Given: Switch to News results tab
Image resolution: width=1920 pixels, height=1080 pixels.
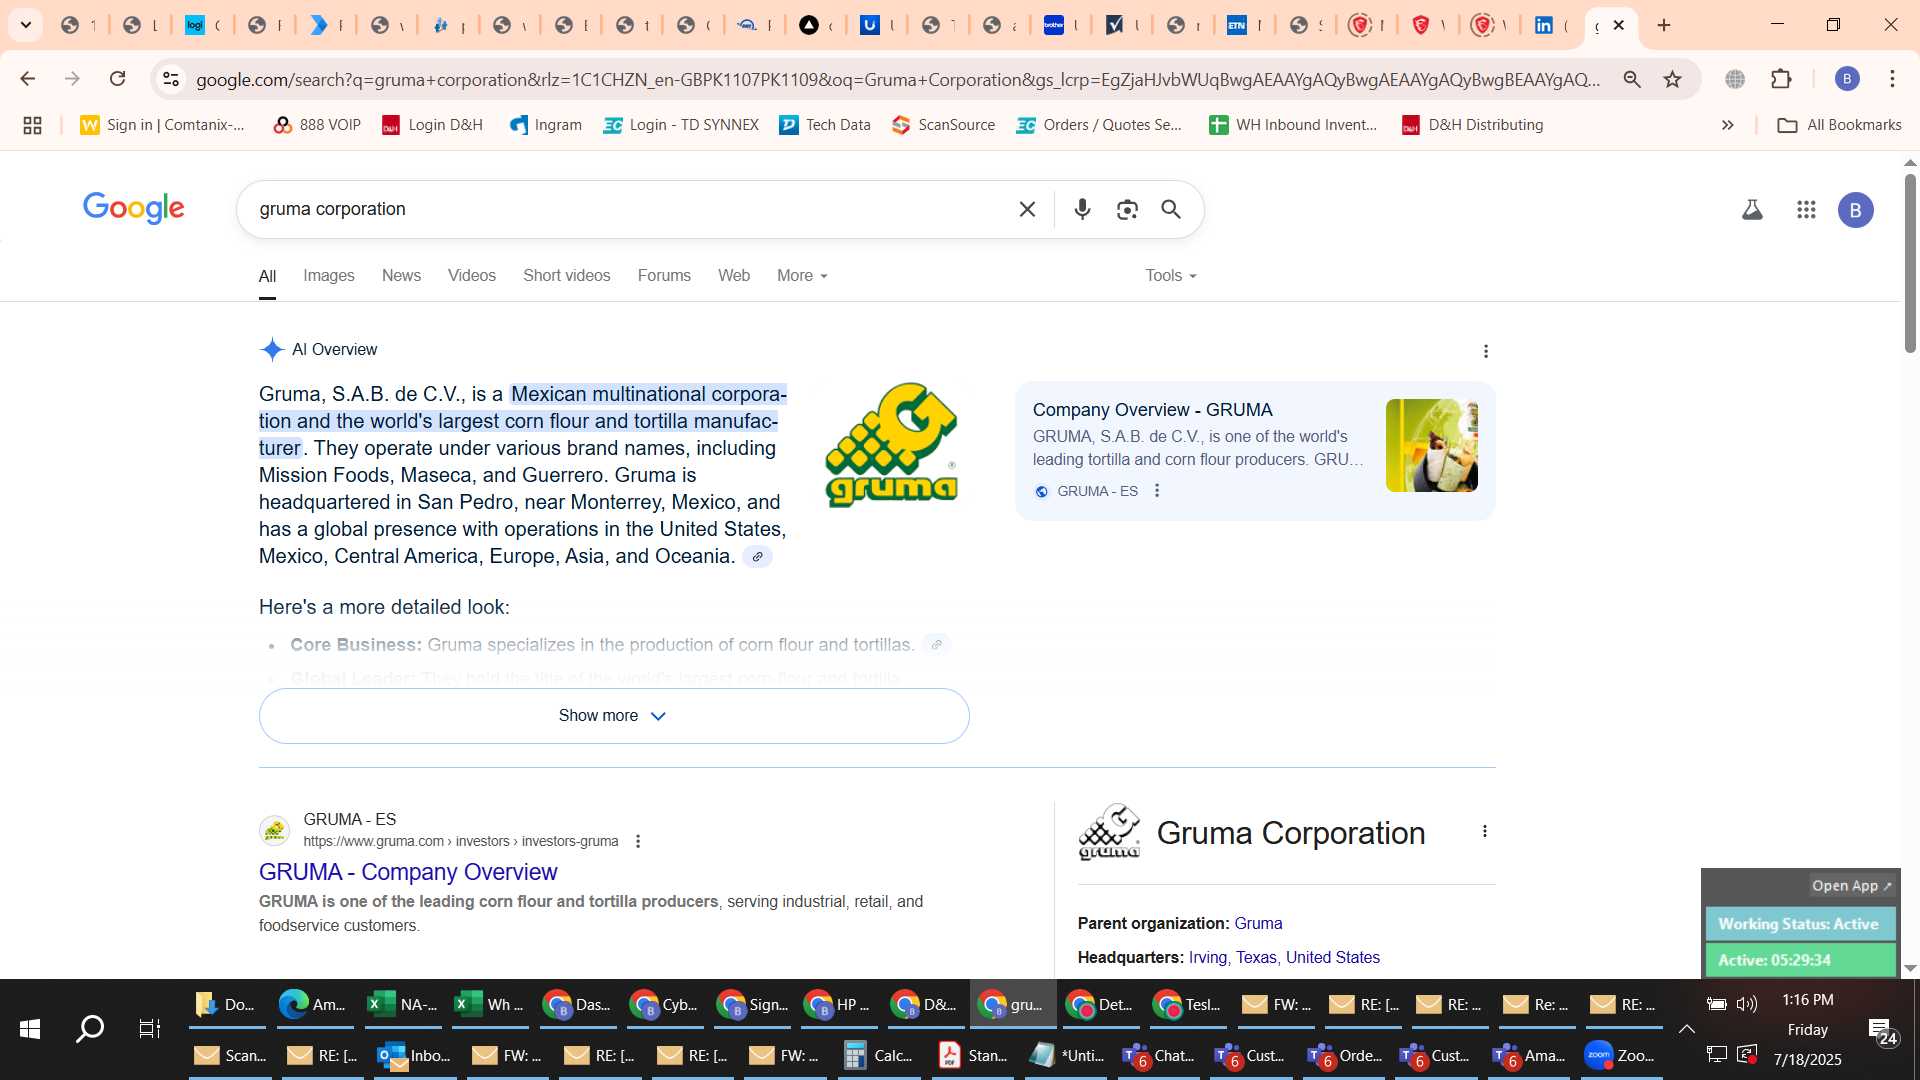Looking at the screenshot, I should click(x=401, y=276).
